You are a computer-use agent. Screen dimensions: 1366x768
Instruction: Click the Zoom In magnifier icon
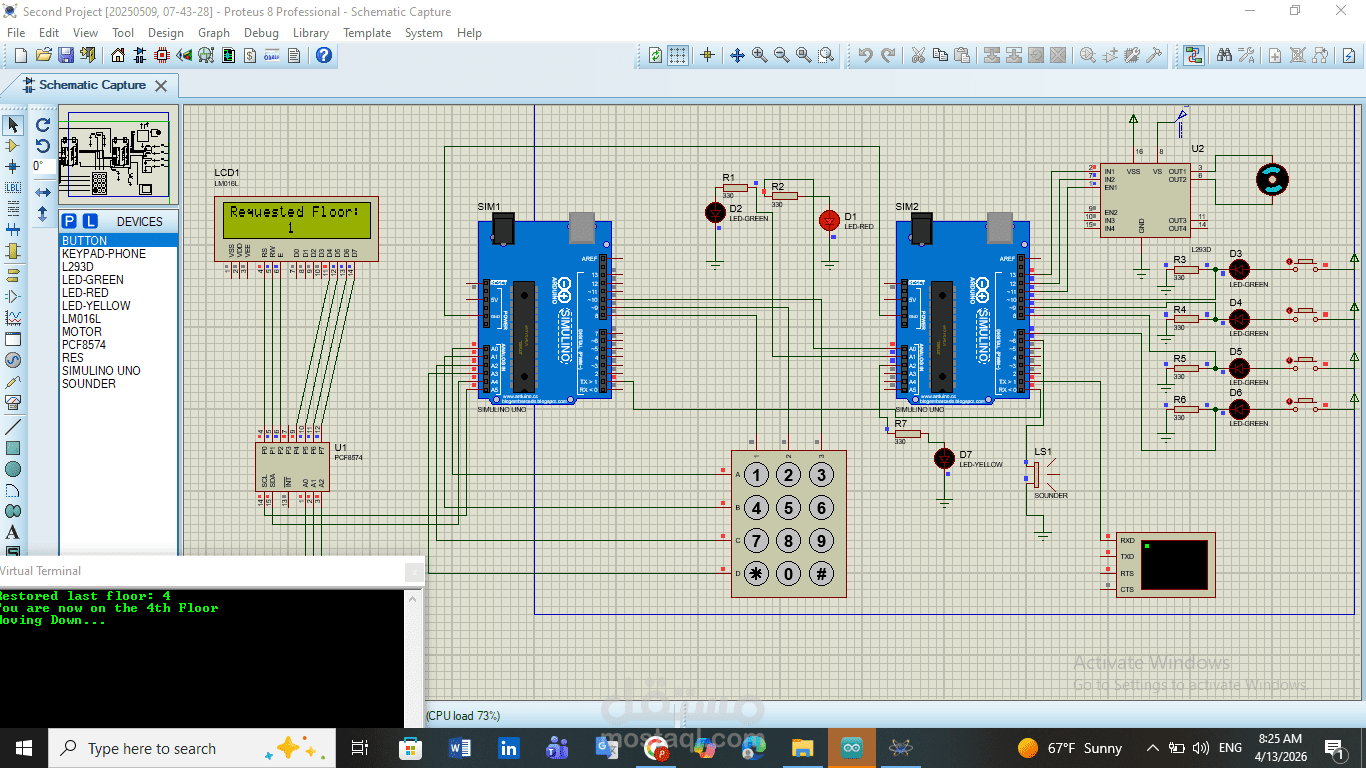tap(760, 56)
